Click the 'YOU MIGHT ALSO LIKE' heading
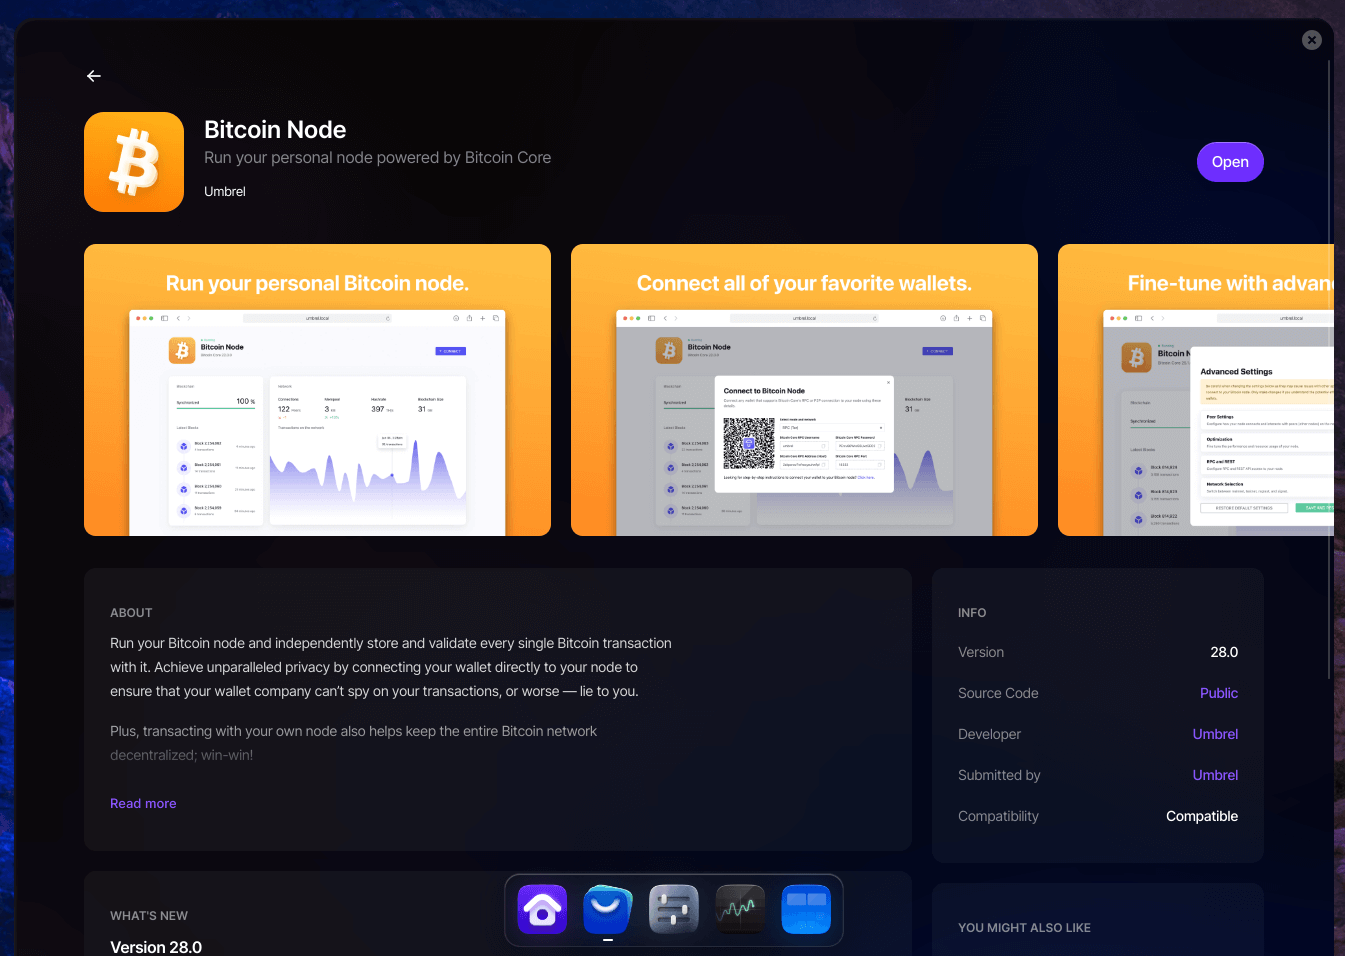 [x=1024, y=928]
